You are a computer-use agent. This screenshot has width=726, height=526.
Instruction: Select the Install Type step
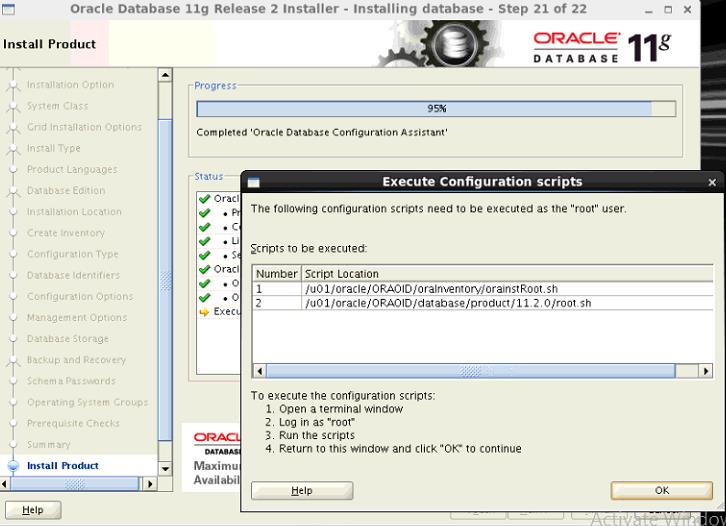point(54,148)
